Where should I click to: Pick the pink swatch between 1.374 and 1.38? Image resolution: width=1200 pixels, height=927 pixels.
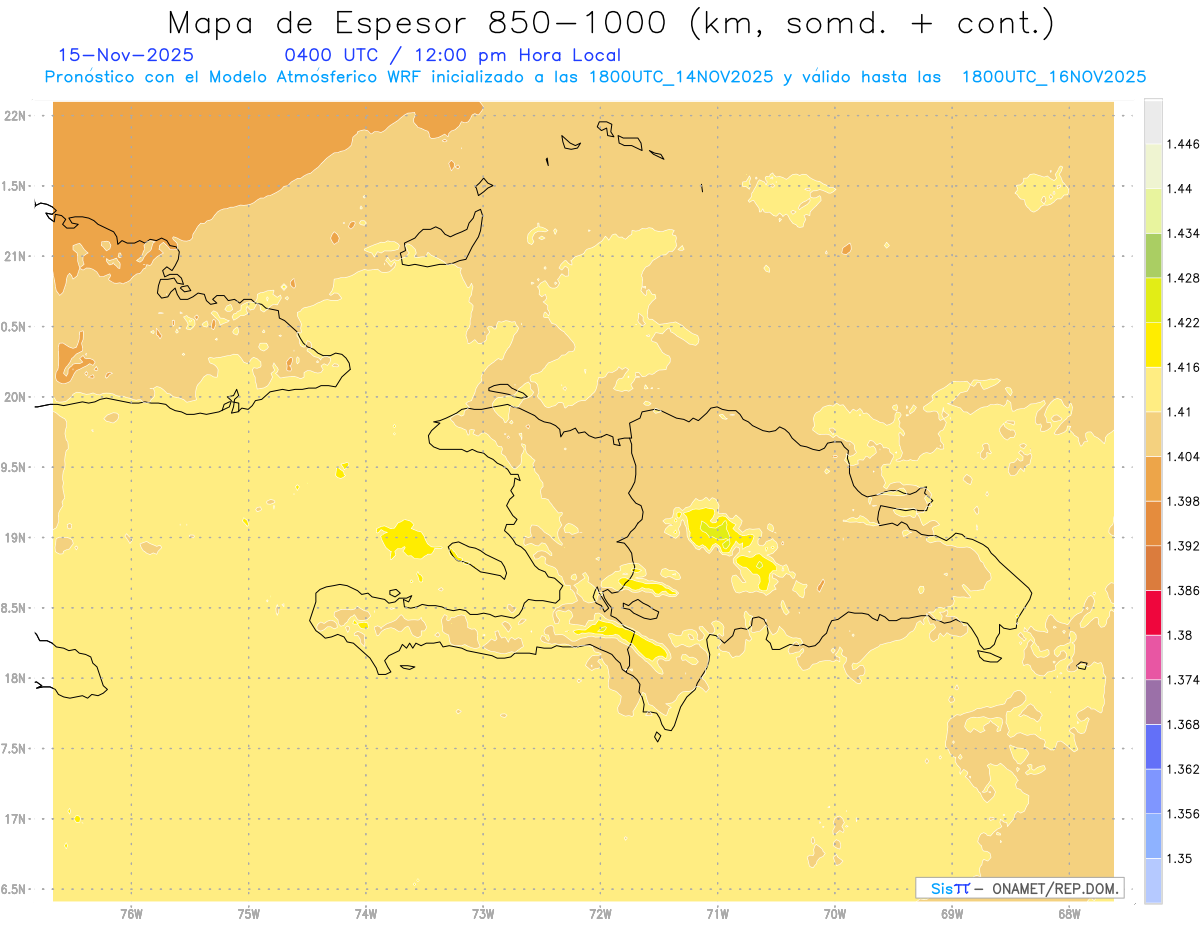1153,657
